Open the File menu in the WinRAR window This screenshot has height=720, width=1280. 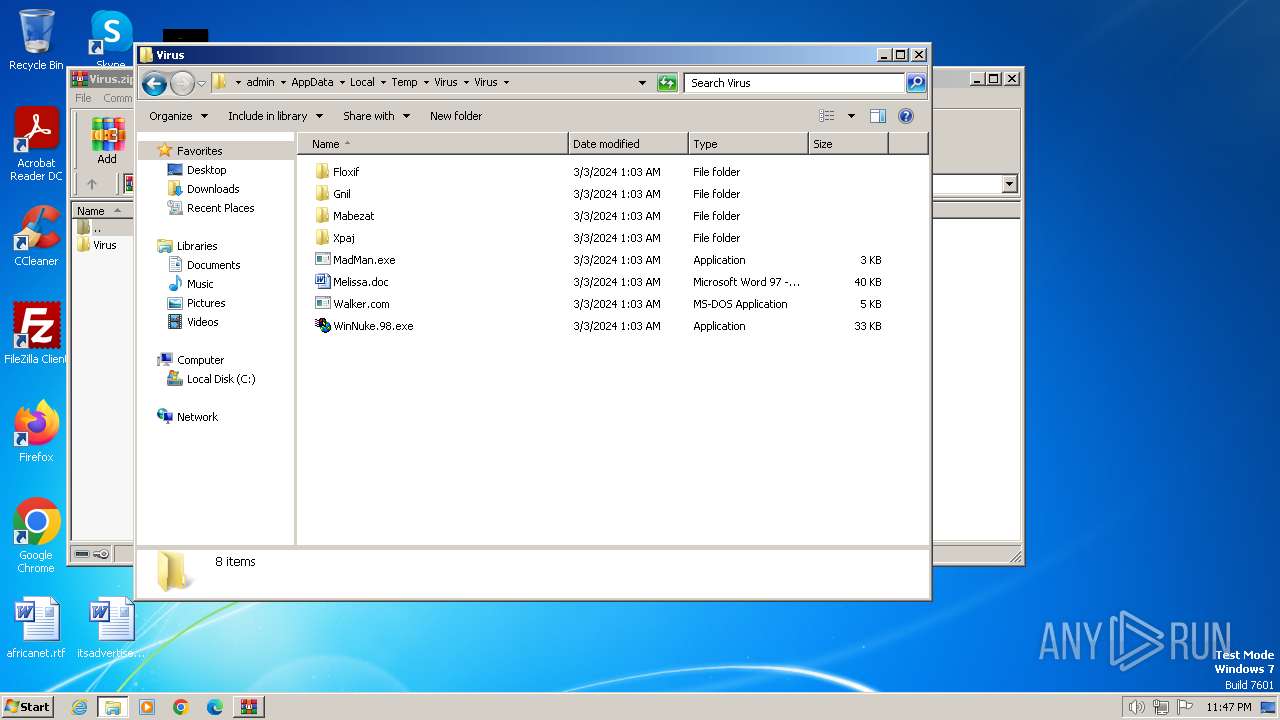tap(83, 98)
